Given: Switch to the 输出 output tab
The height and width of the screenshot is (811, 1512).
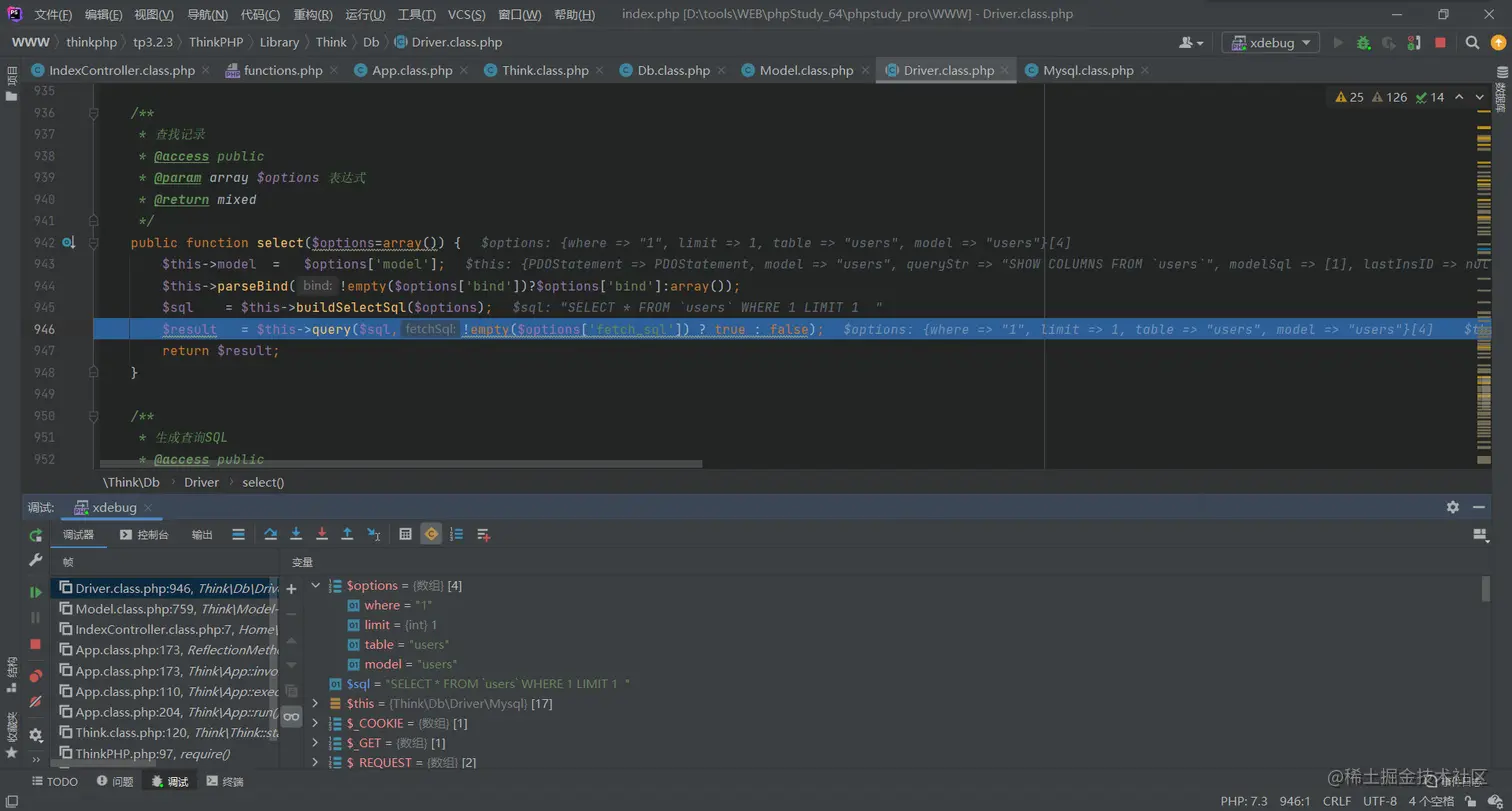Looking at the screenshot, I should [x=202, y=535].
